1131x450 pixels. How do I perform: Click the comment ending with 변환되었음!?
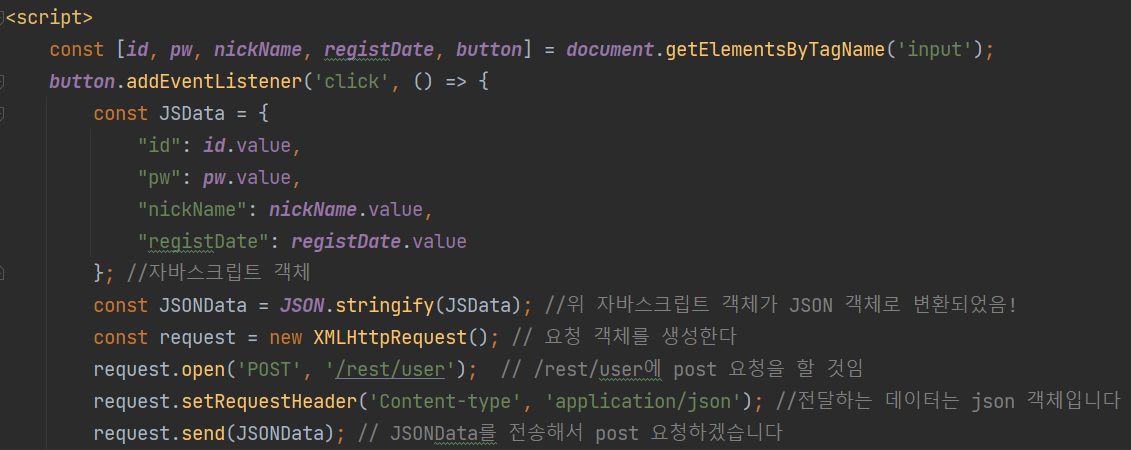click(x=780, y=305)
